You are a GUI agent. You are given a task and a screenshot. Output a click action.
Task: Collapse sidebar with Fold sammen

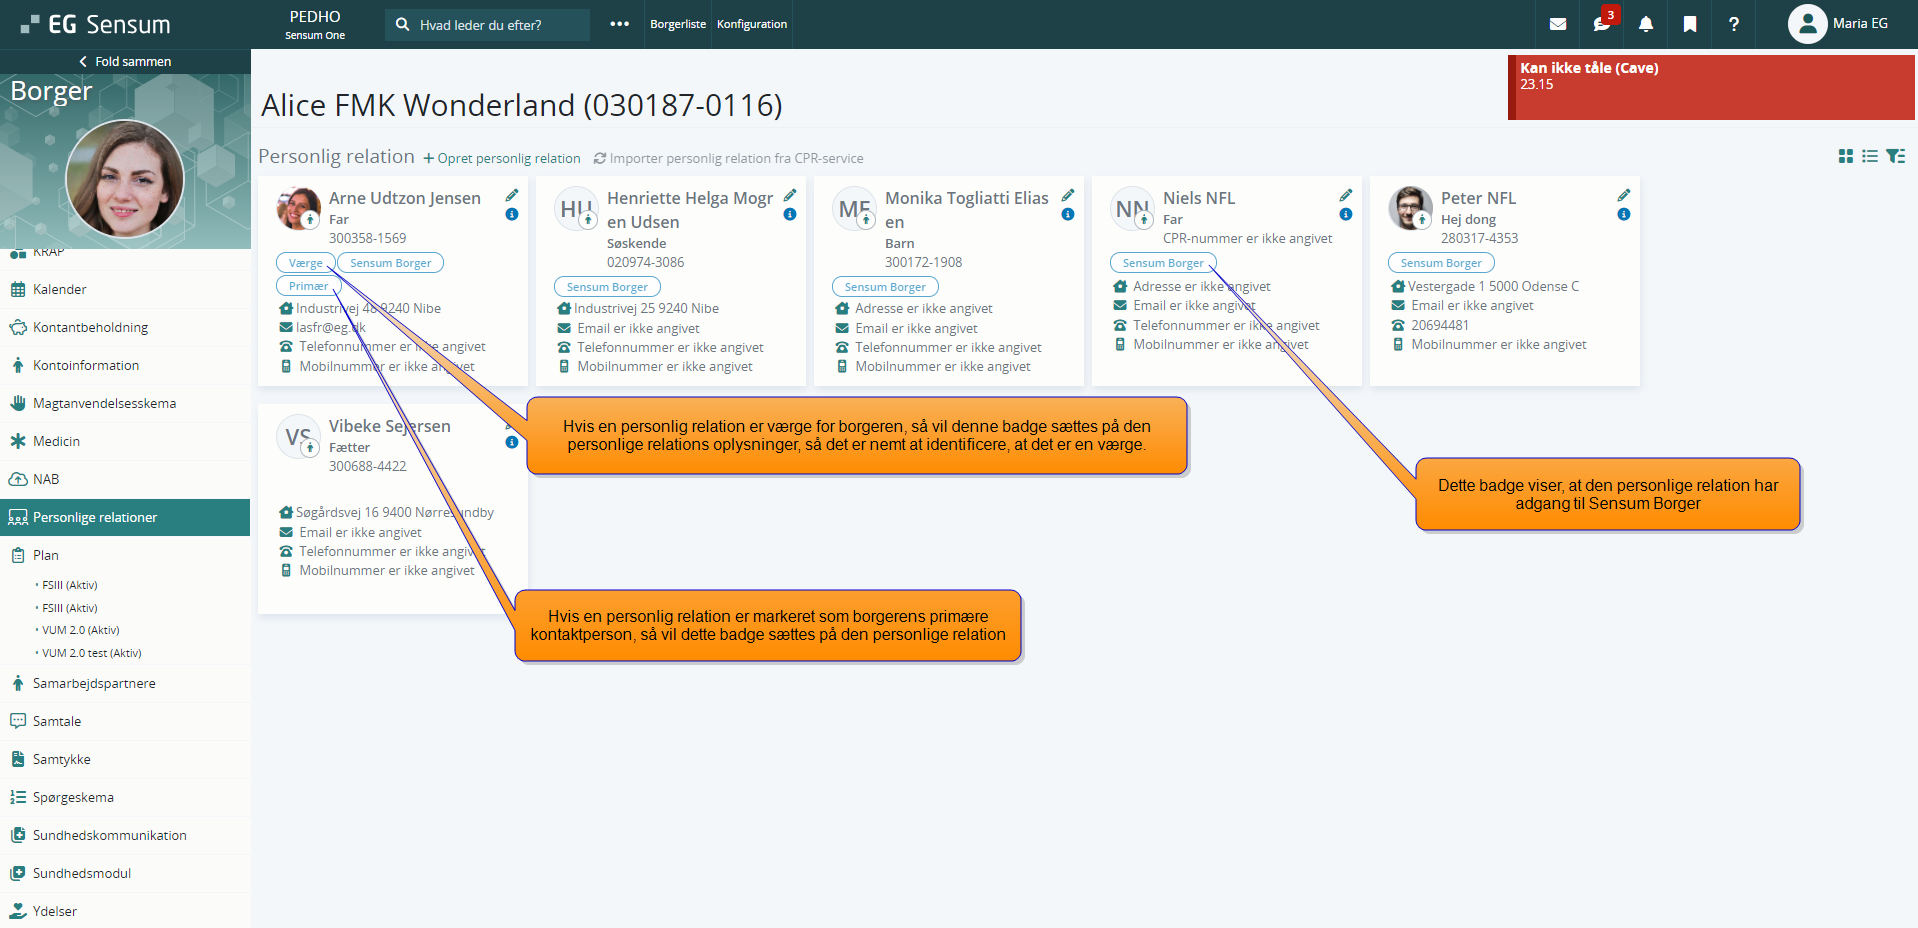pos(125,61)
